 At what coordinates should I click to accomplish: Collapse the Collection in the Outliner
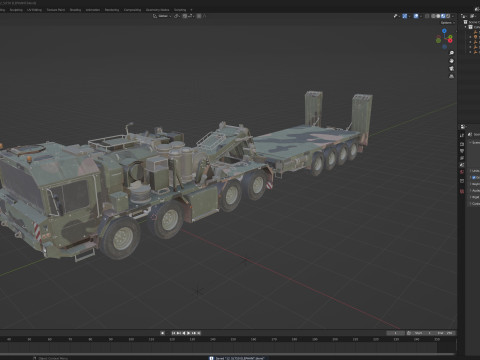(x=465, y=27)
